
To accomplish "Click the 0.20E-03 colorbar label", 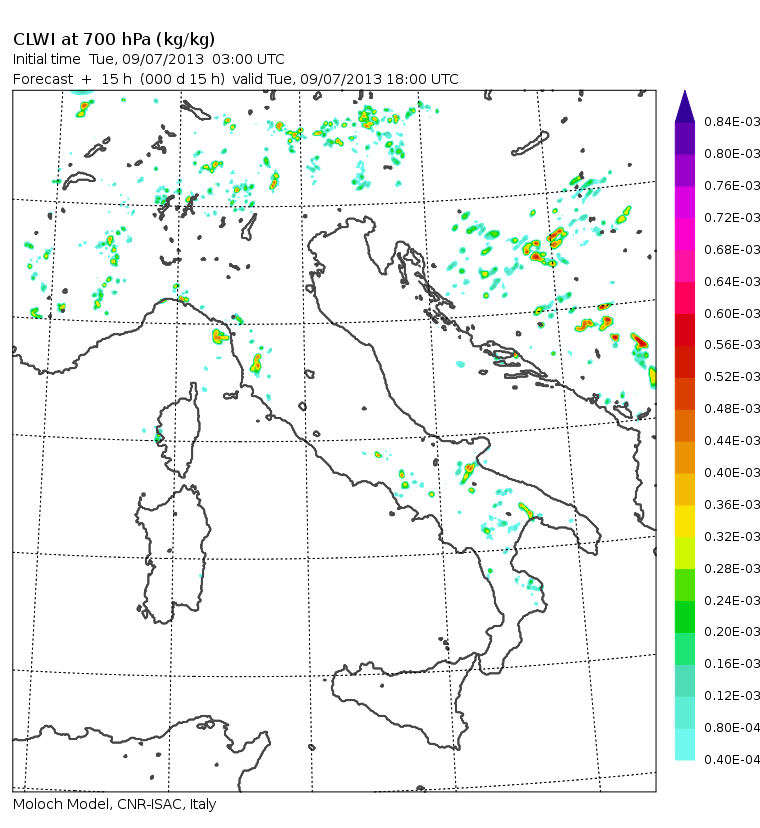I will pos(732,632).
